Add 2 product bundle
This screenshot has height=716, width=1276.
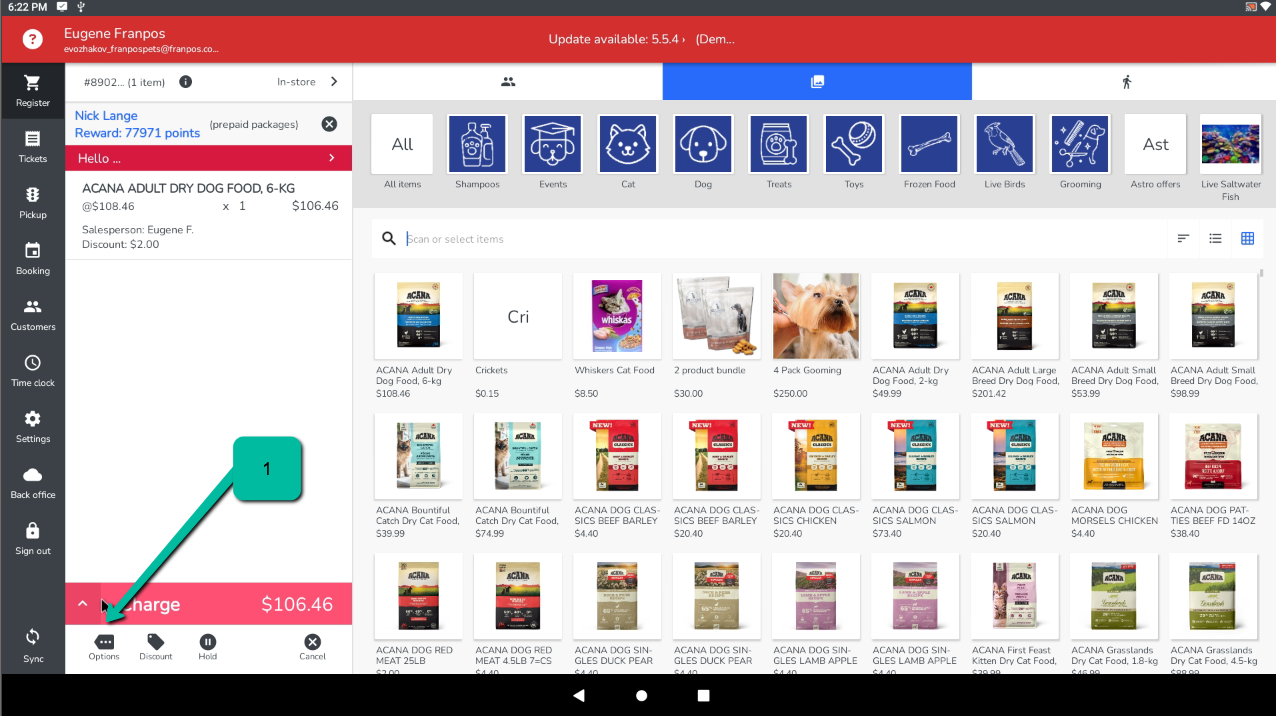(716, 336)
